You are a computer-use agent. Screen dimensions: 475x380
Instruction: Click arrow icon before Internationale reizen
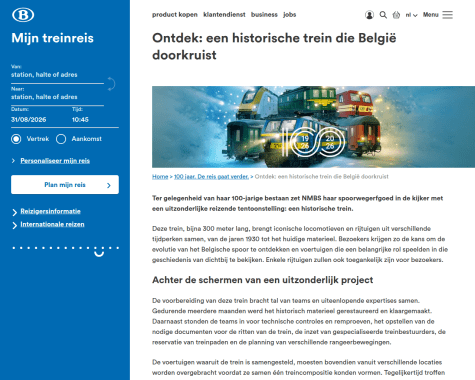(x=14, y=225)
